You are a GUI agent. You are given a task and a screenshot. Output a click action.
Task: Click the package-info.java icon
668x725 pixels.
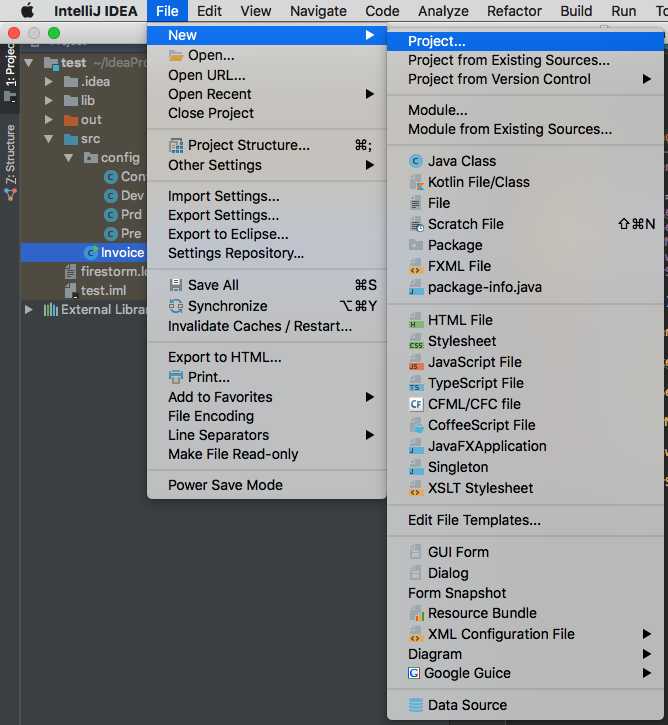tap(416, 287)
